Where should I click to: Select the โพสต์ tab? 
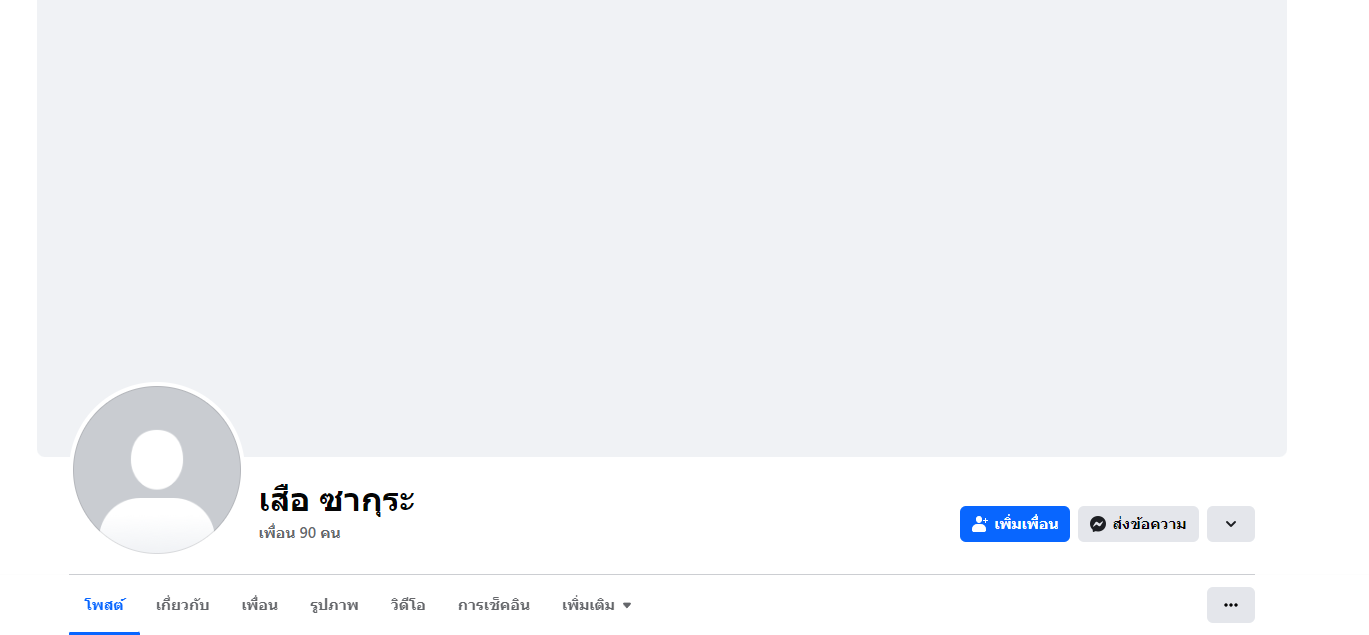coord(104,605)
